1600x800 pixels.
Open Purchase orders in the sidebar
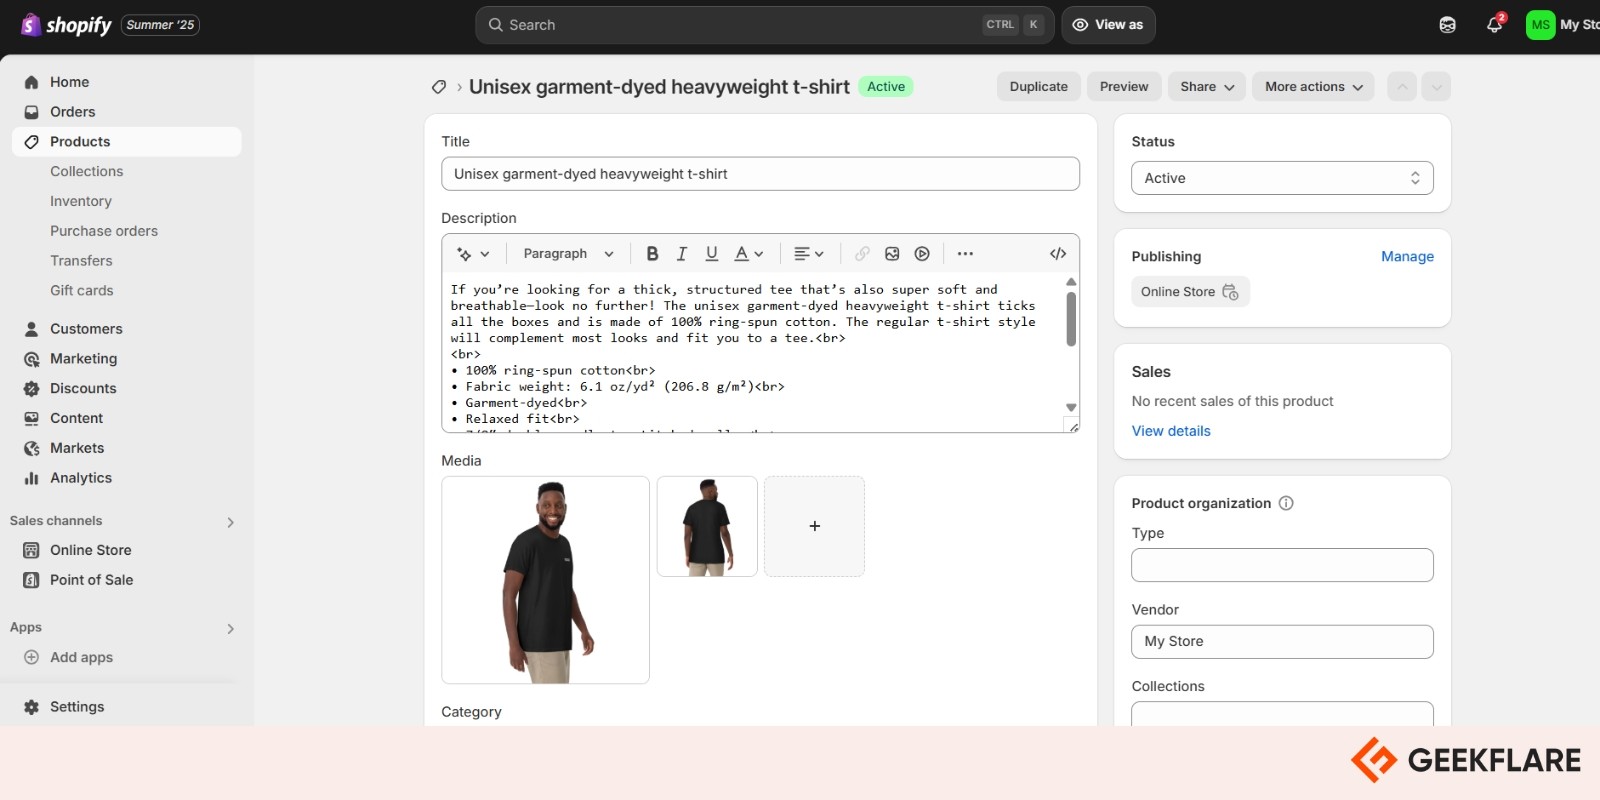click(x=104, y=231)
